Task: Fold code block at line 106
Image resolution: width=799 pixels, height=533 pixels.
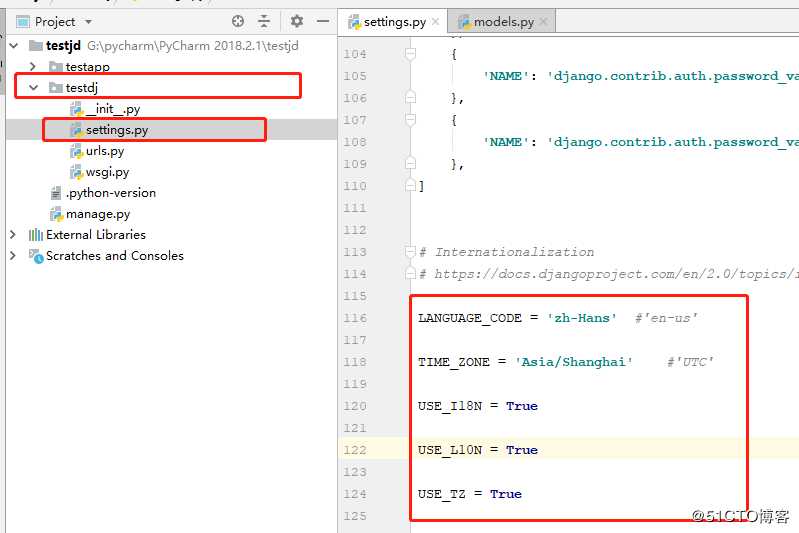Action: click(x=411, y=97)
